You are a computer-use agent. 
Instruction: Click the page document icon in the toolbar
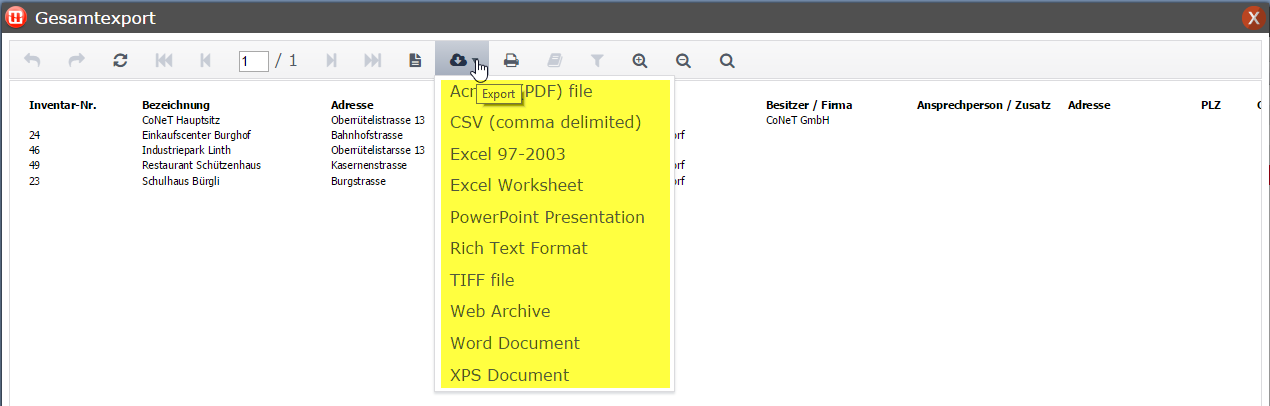click(415, 61)
